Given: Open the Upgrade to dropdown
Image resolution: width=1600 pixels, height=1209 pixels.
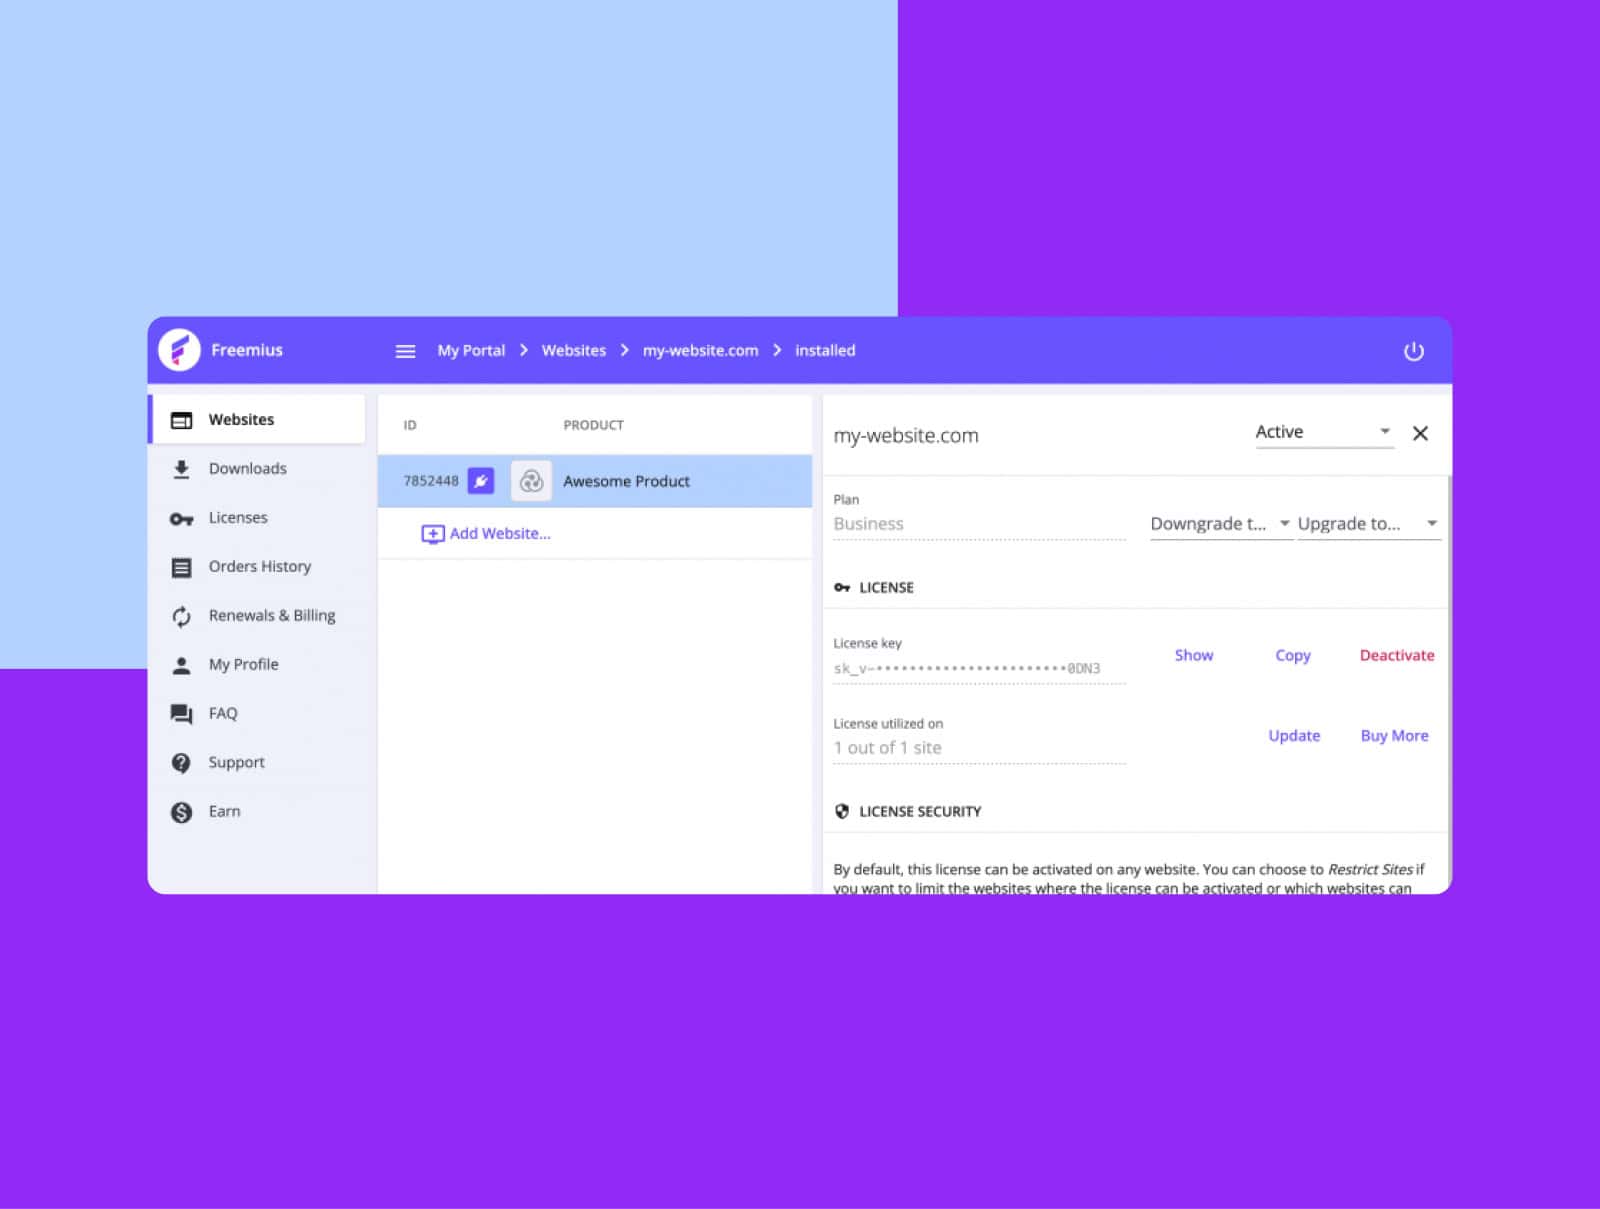Looking at the screenshot, I should [x=1368, y=524].
